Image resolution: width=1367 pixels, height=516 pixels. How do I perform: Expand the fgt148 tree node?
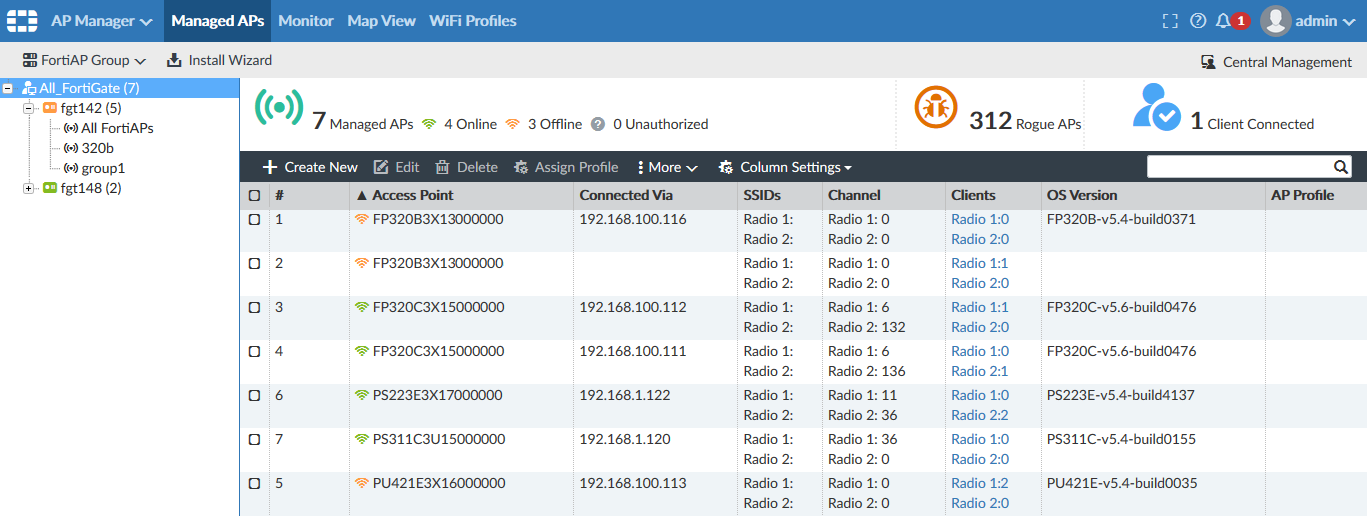tap(28, 188)
